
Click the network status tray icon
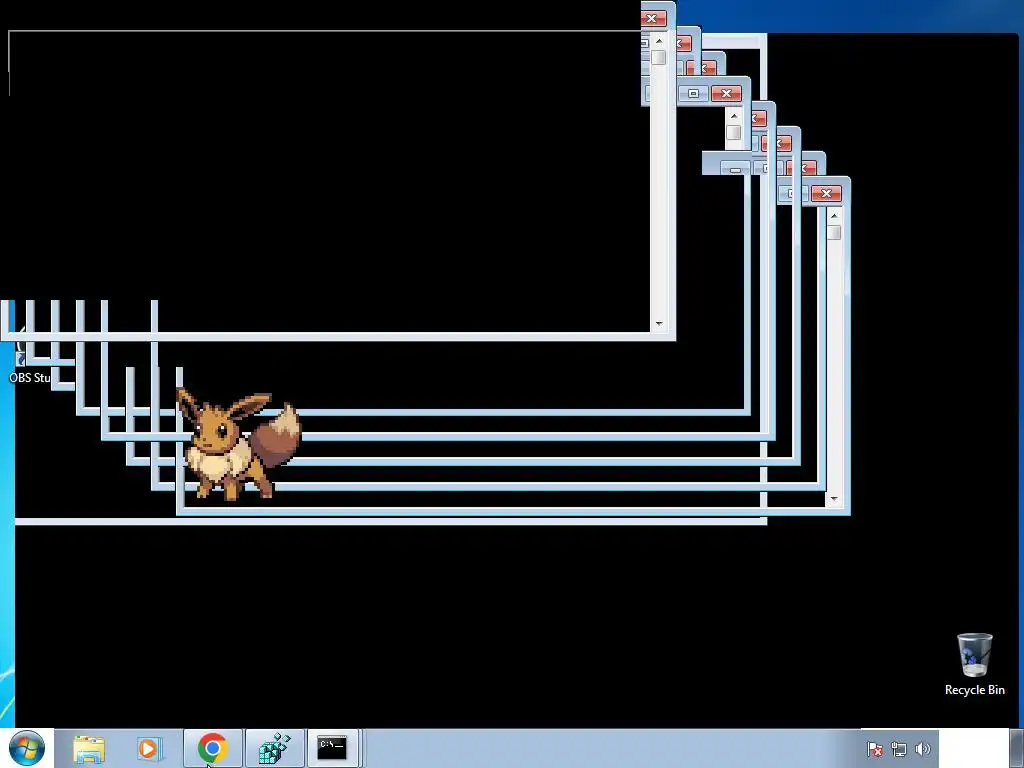click(x=899, y=749)
